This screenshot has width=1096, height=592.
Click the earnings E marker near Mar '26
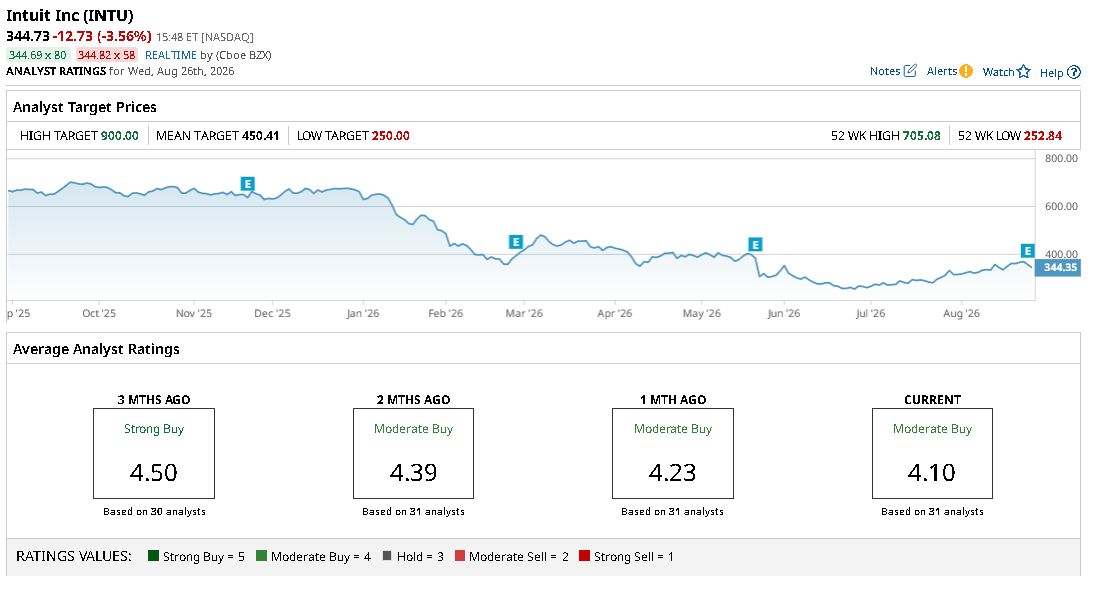(516, 242)
